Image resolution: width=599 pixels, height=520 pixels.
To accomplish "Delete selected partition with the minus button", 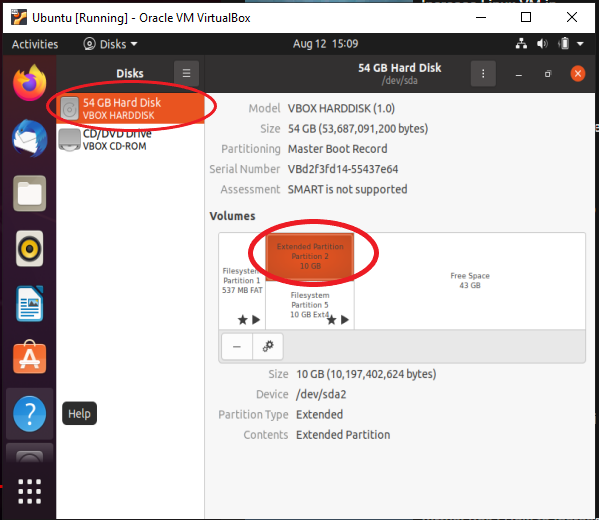I will pos(237,346).
